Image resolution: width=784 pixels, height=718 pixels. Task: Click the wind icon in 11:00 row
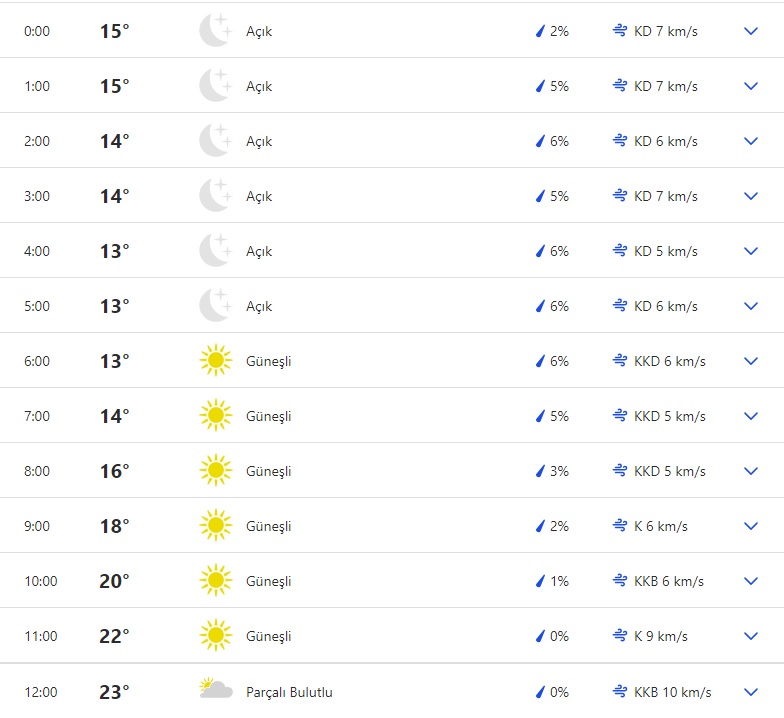620,636
